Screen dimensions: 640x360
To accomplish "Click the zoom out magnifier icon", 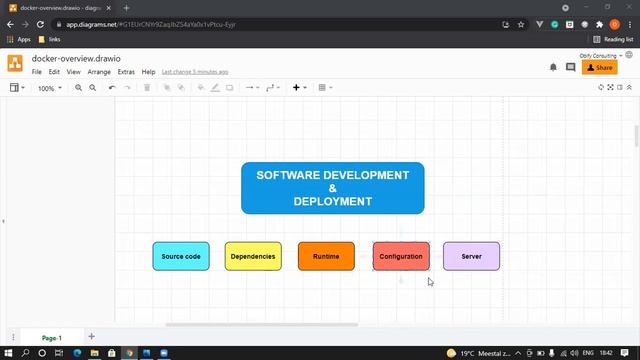I will (93, 88).
